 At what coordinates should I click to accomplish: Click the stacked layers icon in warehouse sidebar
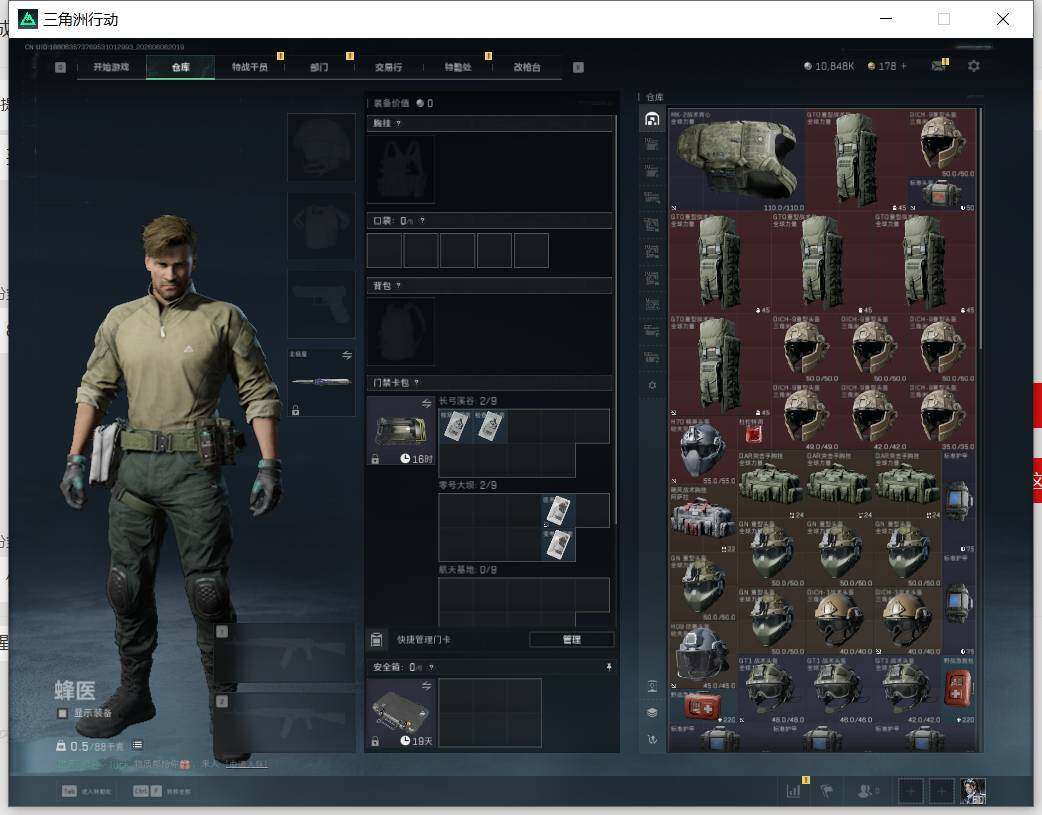click(652, 713)
